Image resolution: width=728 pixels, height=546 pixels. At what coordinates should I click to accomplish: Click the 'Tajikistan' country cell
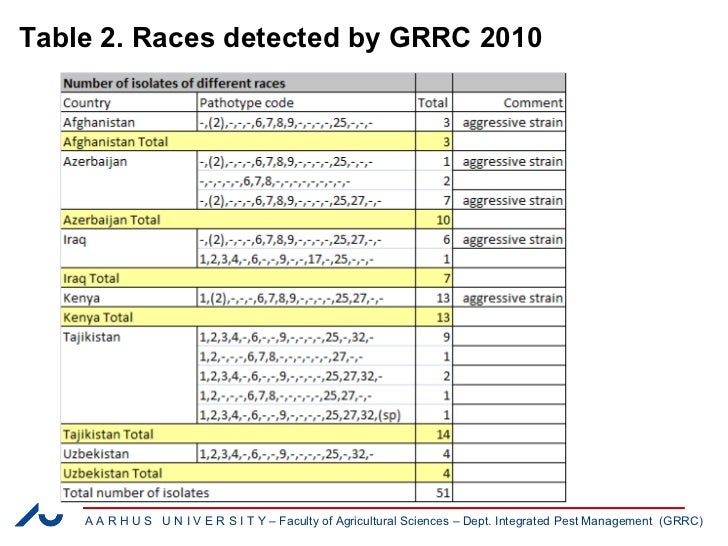[x=91, y=337]
